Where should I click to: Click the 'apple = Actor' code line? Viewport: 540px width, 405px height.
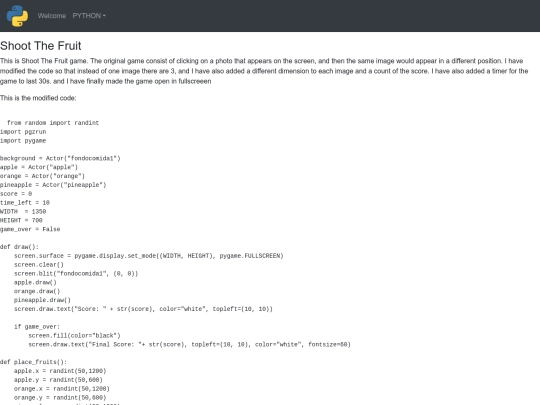click(x=39, y=167)
